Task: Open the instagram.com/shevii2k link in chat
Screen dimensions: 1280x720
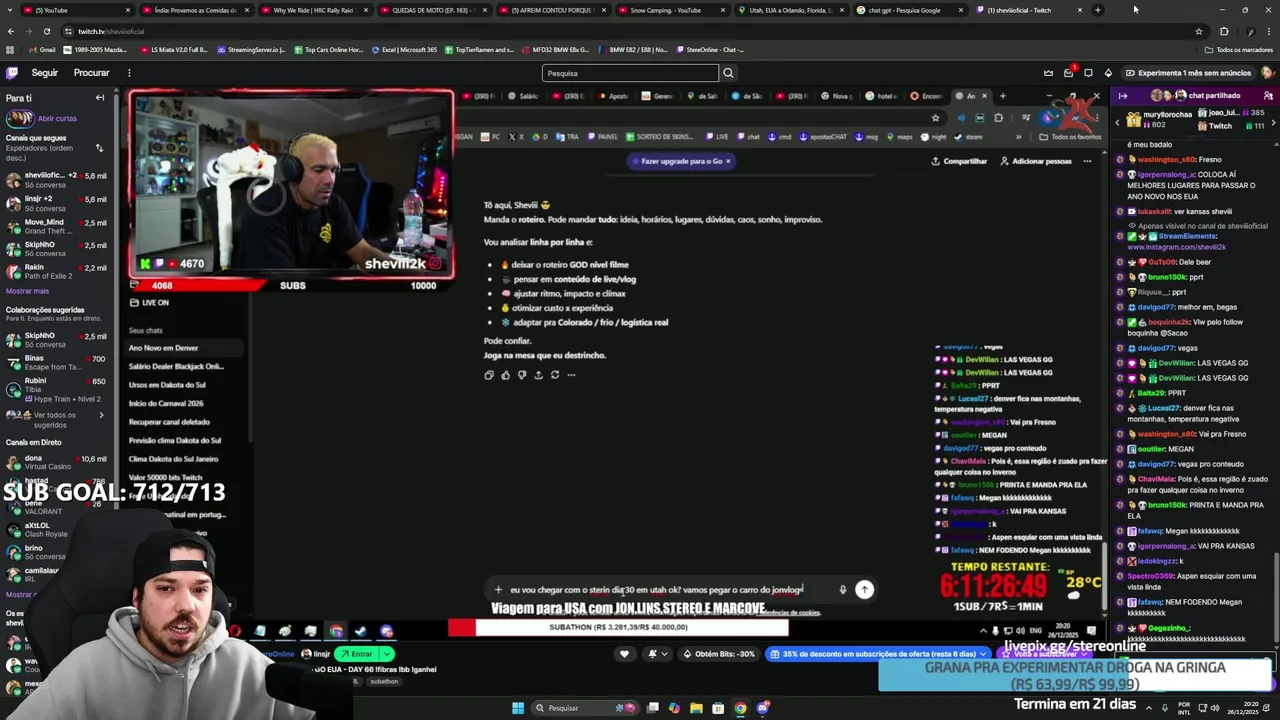Action: coord(1177,246)
